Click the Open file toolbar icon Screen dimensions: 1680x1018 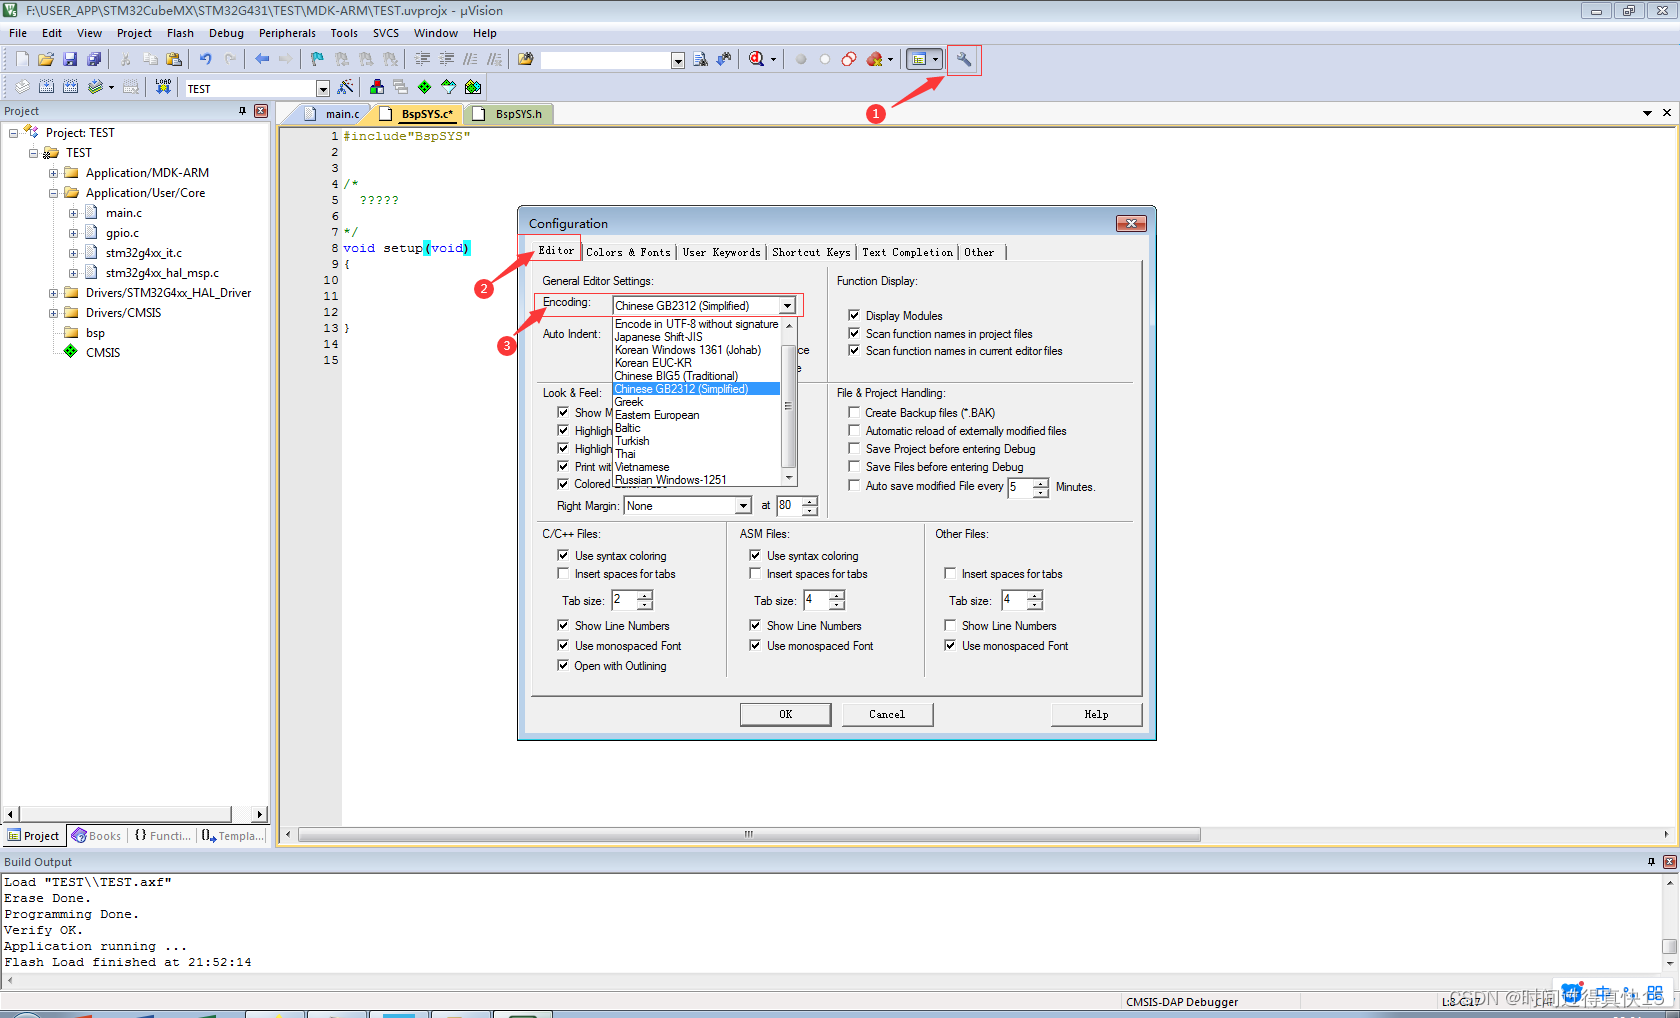[46, 59]
